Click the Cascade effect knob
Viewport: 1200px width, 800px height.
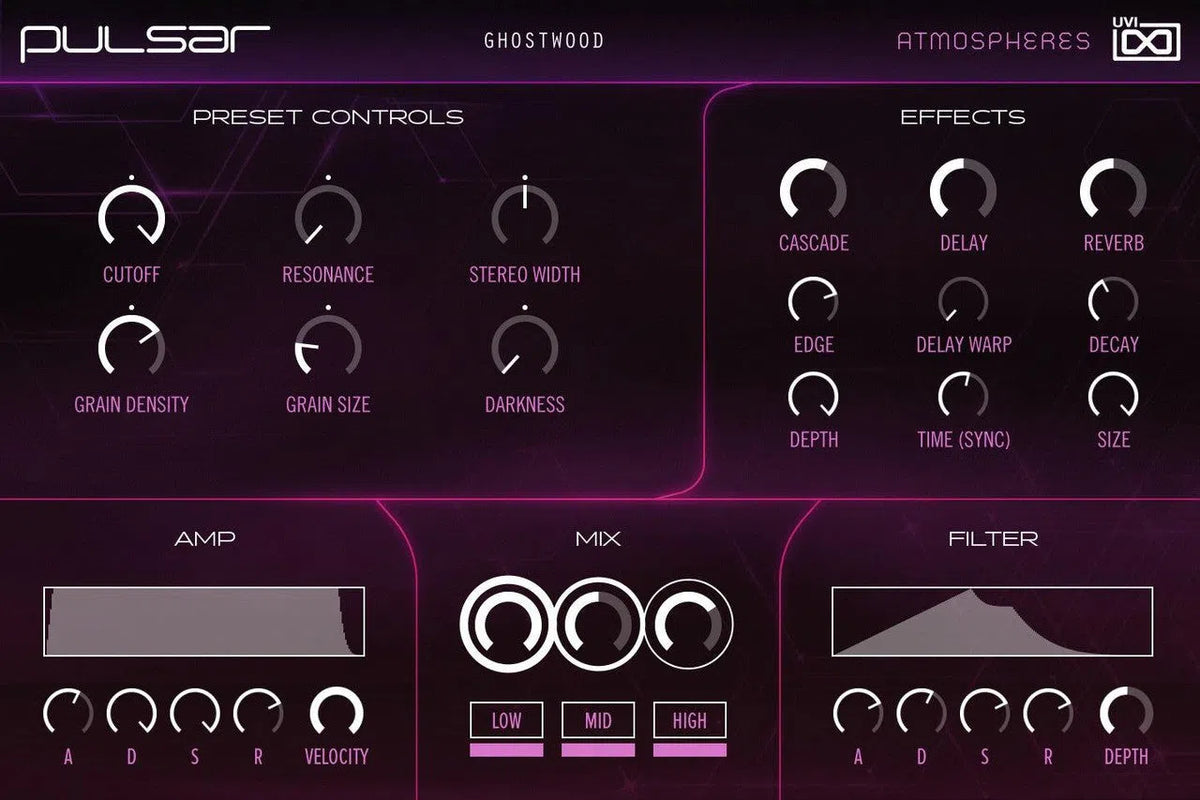[813, 190]
